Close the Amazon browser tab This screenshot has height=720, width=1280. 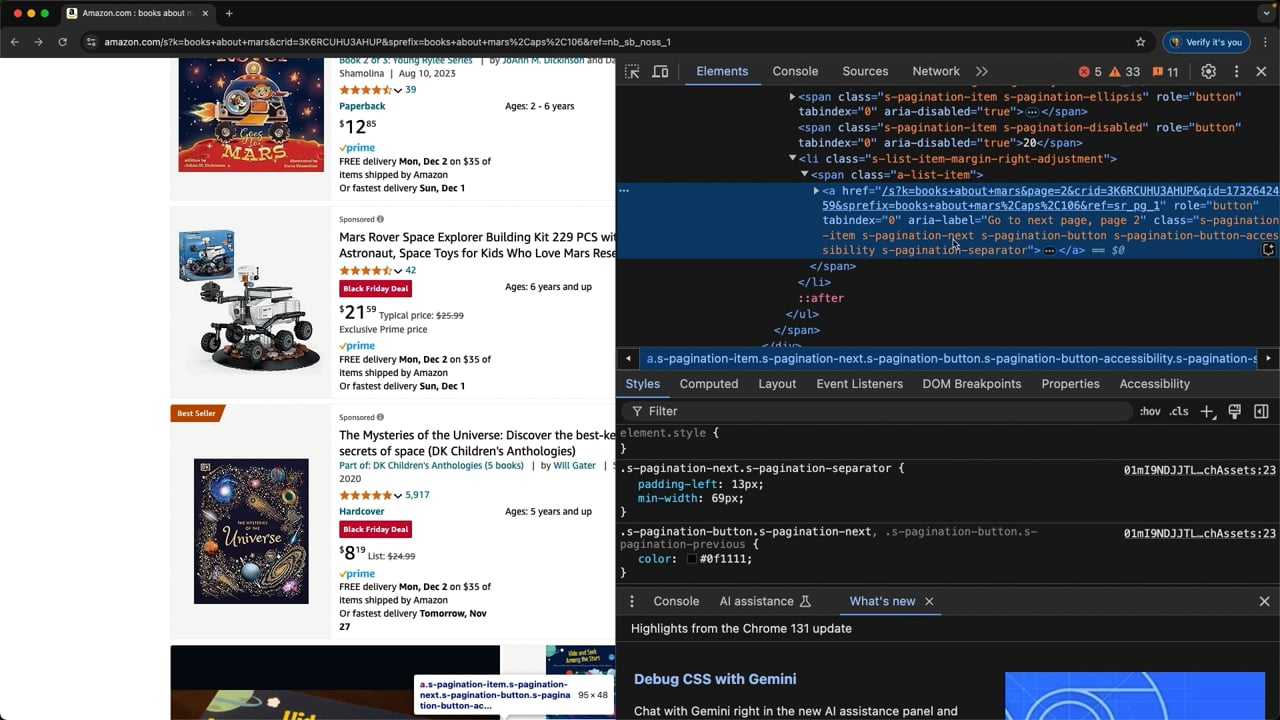(205, 13)
